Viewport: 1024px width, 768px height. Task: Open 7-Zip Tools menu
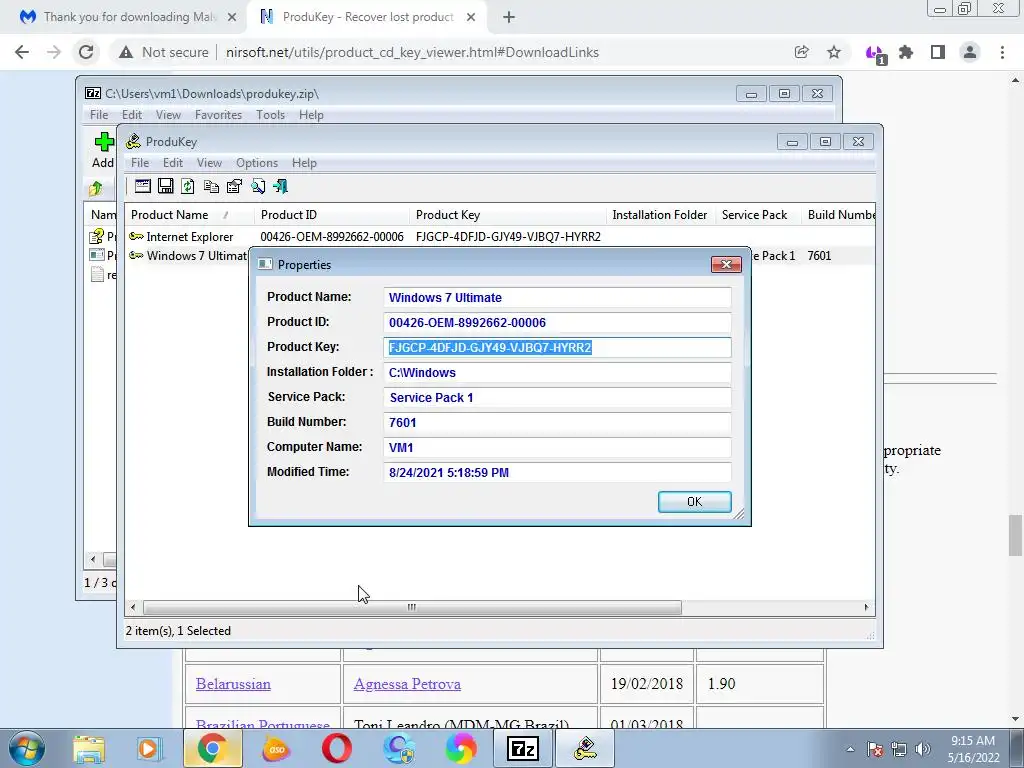click(x=270, y=115)
